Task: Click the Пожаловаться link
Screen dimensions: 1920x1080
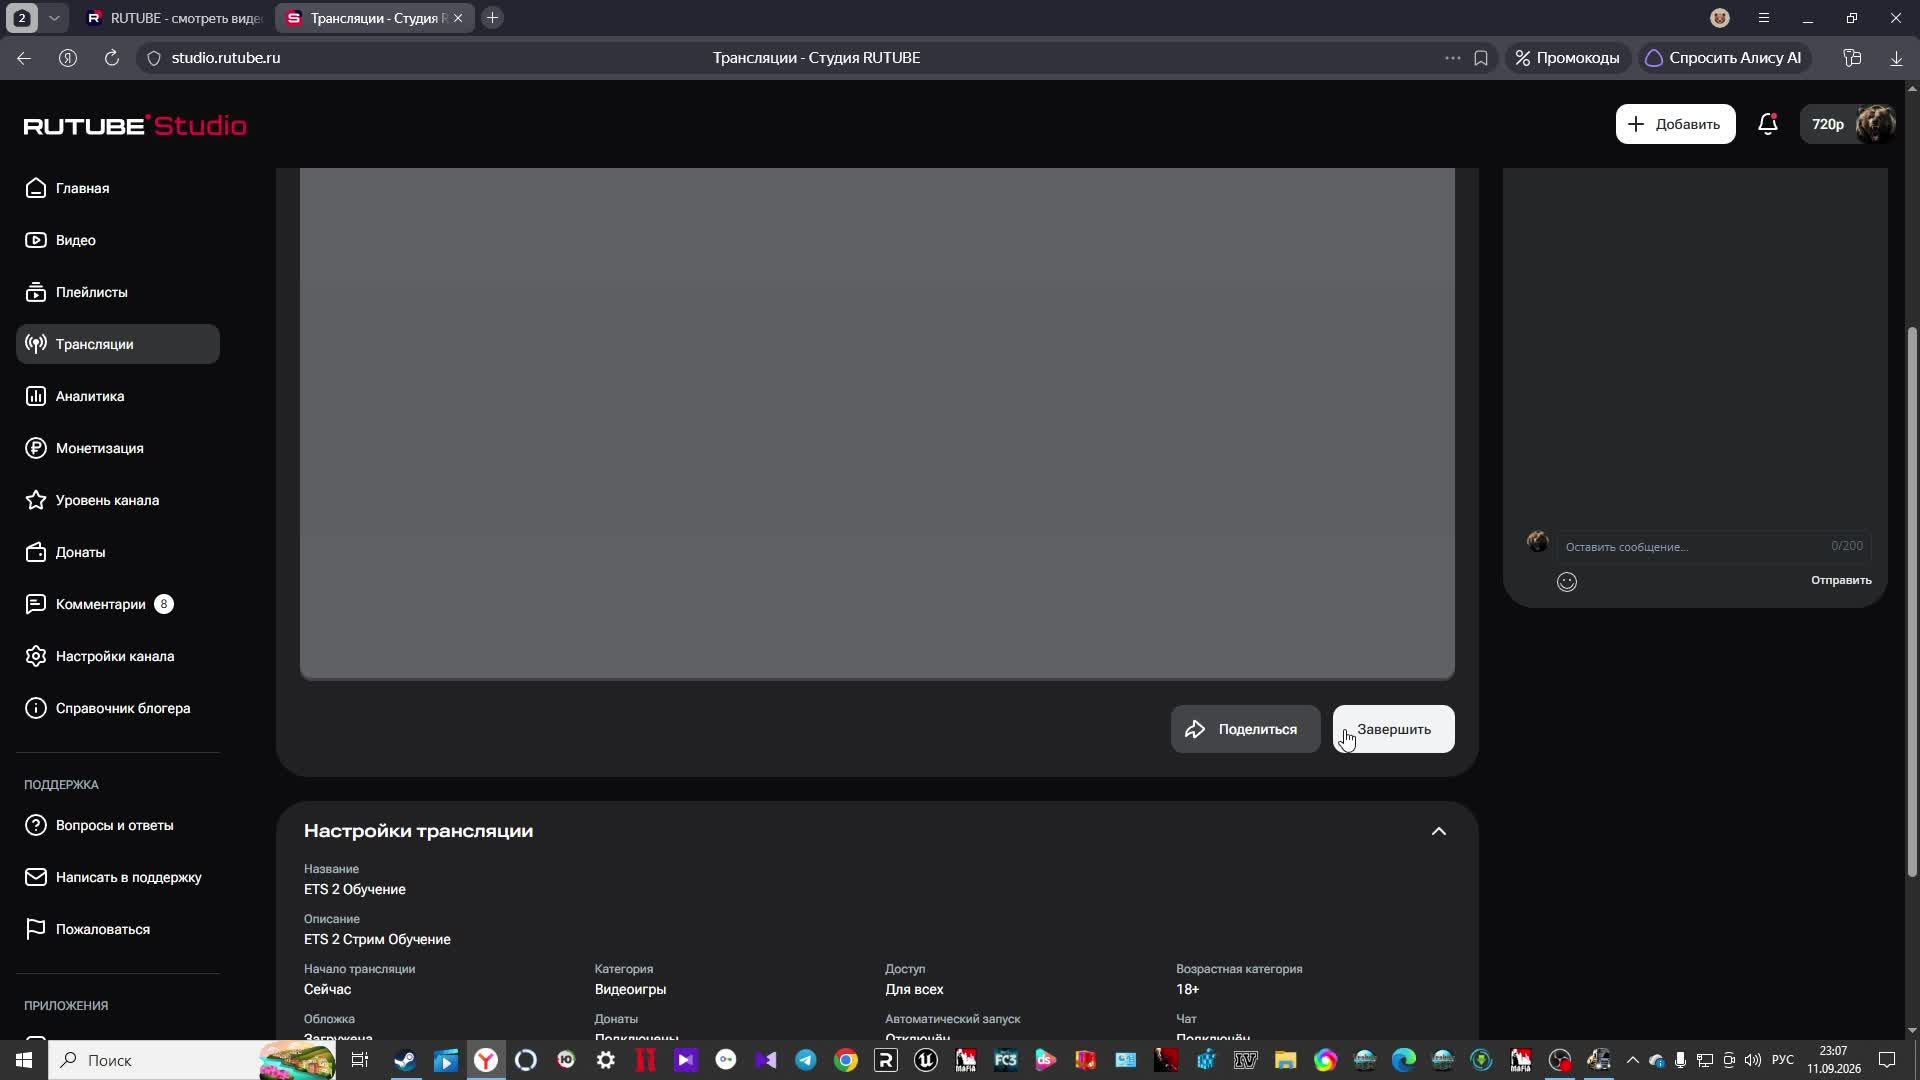Action: point(118,929)
